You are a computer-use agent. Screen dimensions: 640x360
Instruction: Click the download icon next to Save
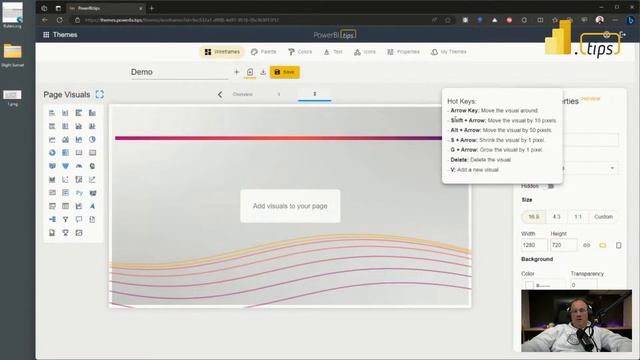[x=263, y=72]
